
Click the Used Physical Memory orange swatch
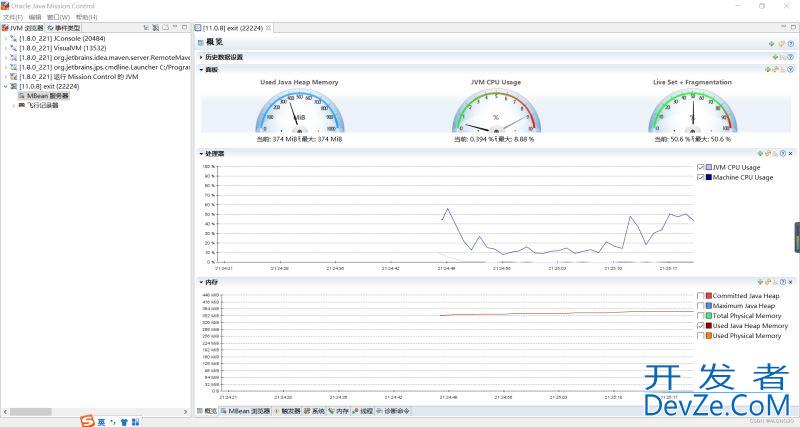pos(709,336)
